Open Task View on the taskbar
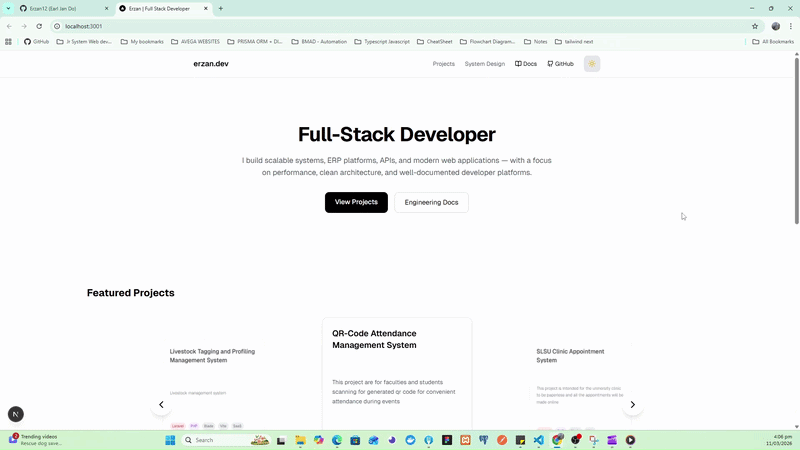This screenshot has height=450, width=800. (281, 440)
